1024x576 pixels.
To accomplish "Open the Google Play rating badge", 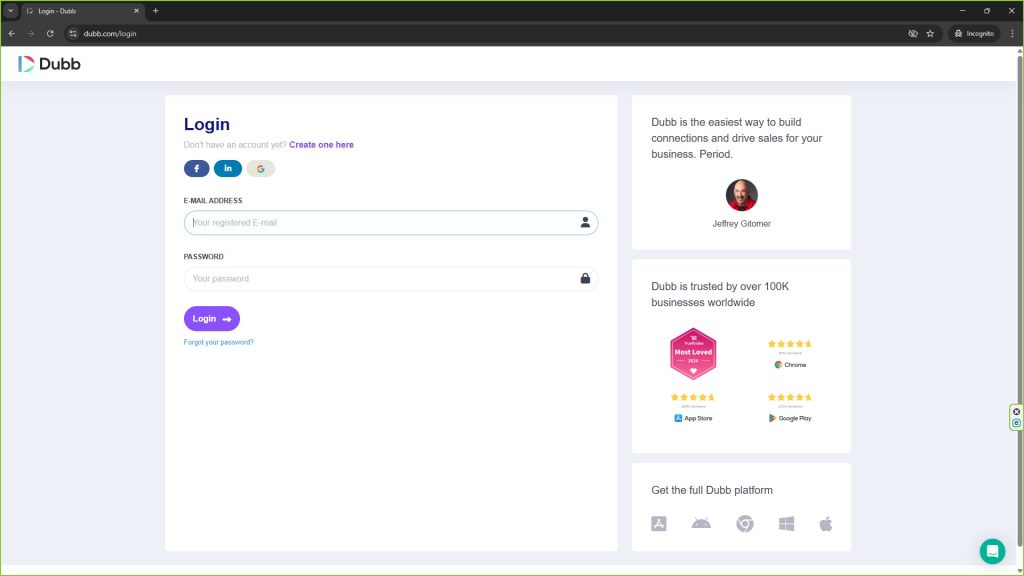I will pos(790,408).
